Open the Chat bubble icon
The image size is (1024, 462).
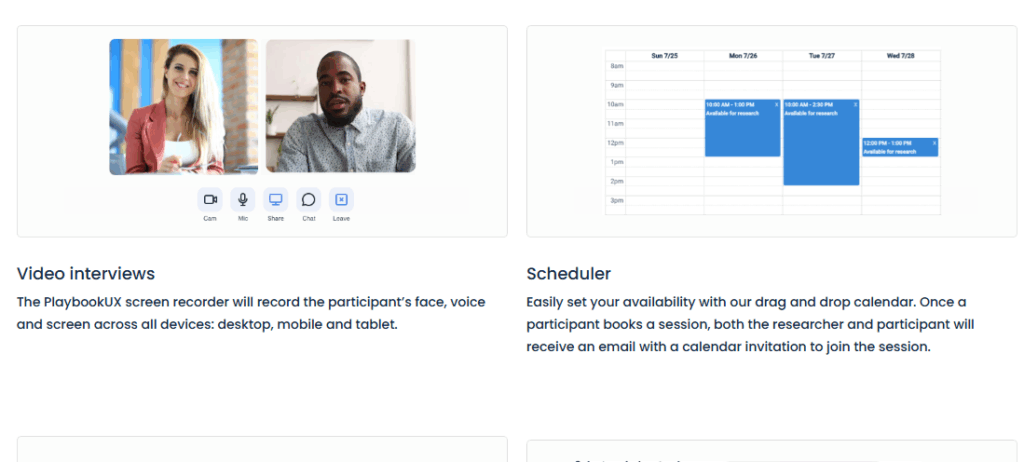(x=309, y=200)
